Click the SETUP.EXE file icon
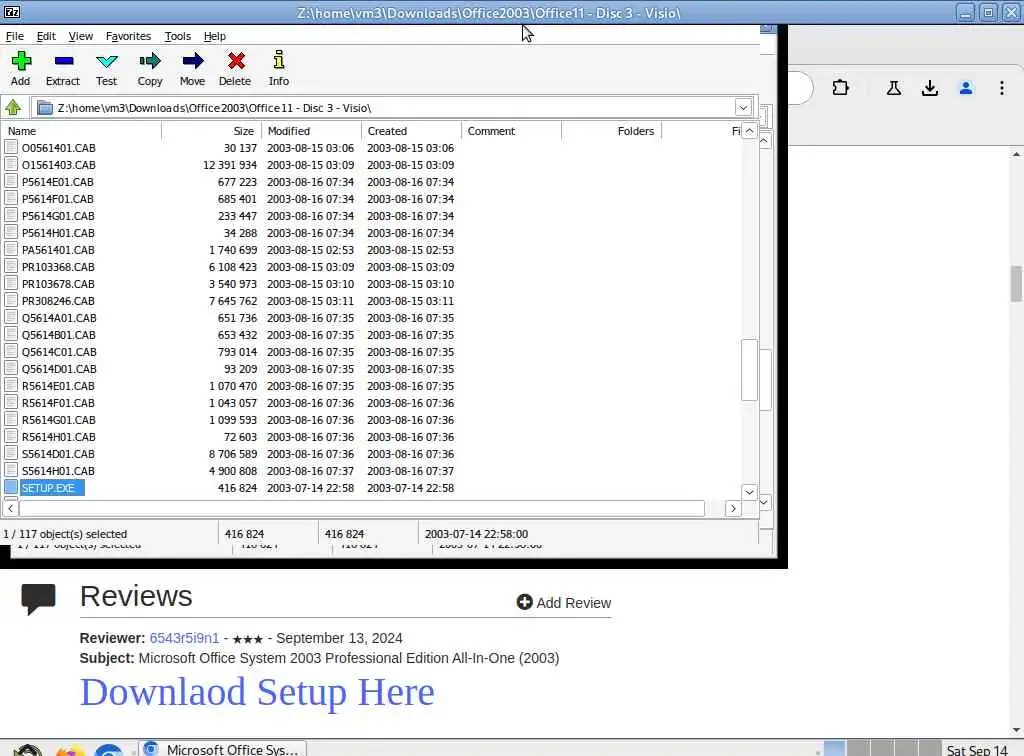This screenshot has width=1024, height=756. [x=10, y=487]
